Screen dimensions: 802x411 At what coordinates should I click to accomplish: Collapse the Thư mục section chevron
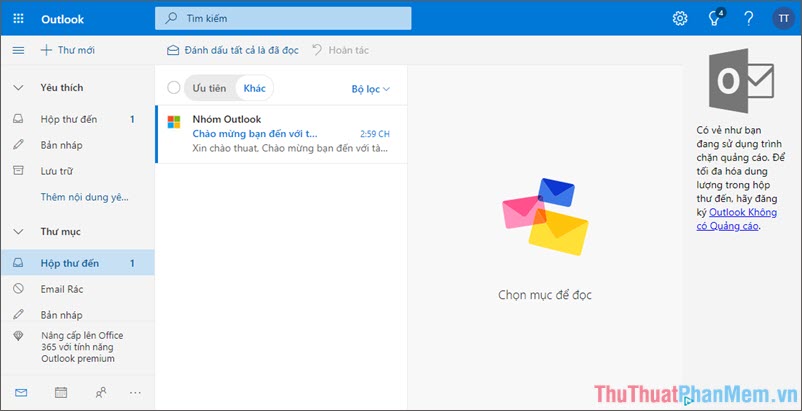18,232
